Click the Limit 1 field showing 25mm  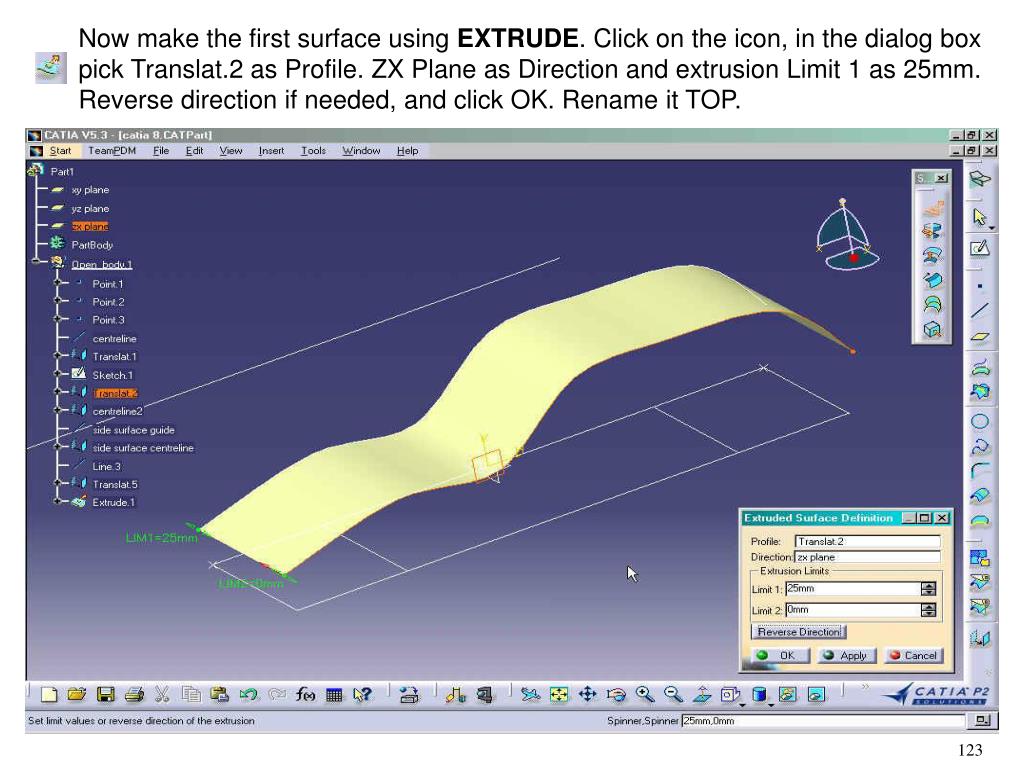tap(853, 588)
